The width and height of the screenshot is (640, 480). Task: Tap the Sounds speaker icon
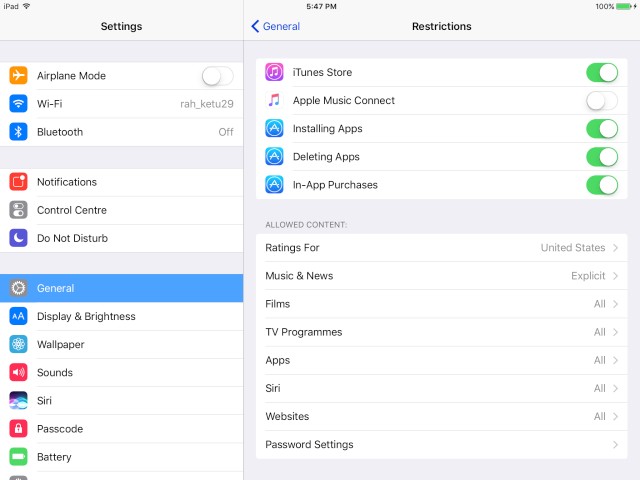click(x=18, y=372)
